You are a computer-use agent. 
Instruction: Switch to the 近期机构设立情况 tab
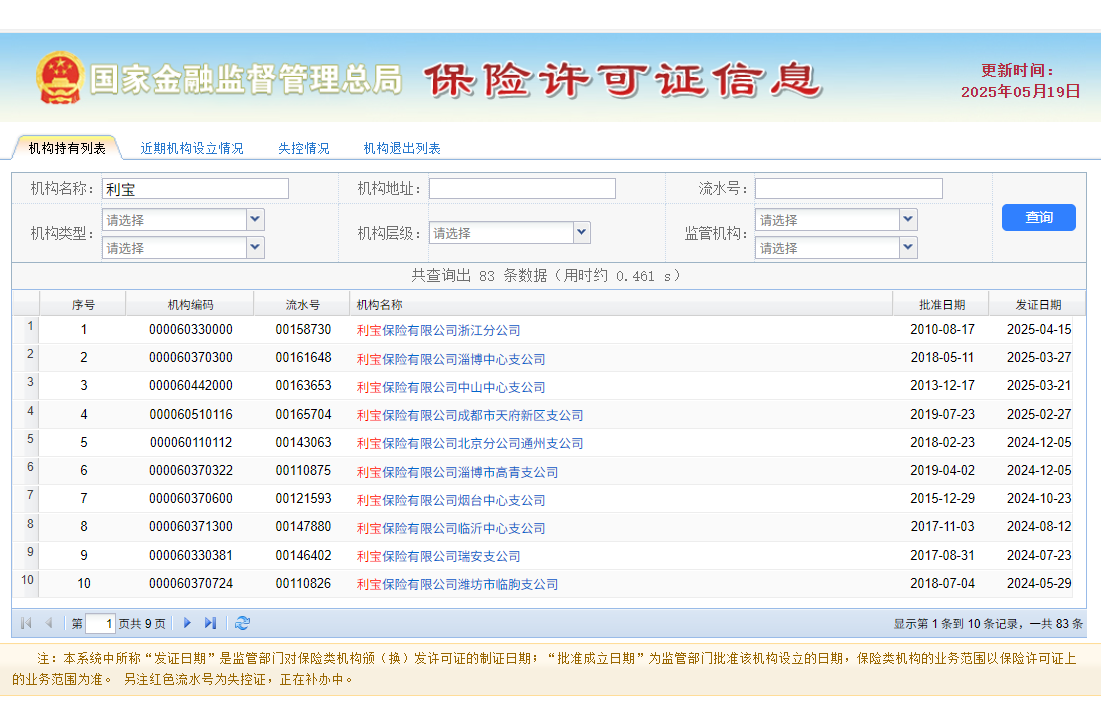point(192,148)
